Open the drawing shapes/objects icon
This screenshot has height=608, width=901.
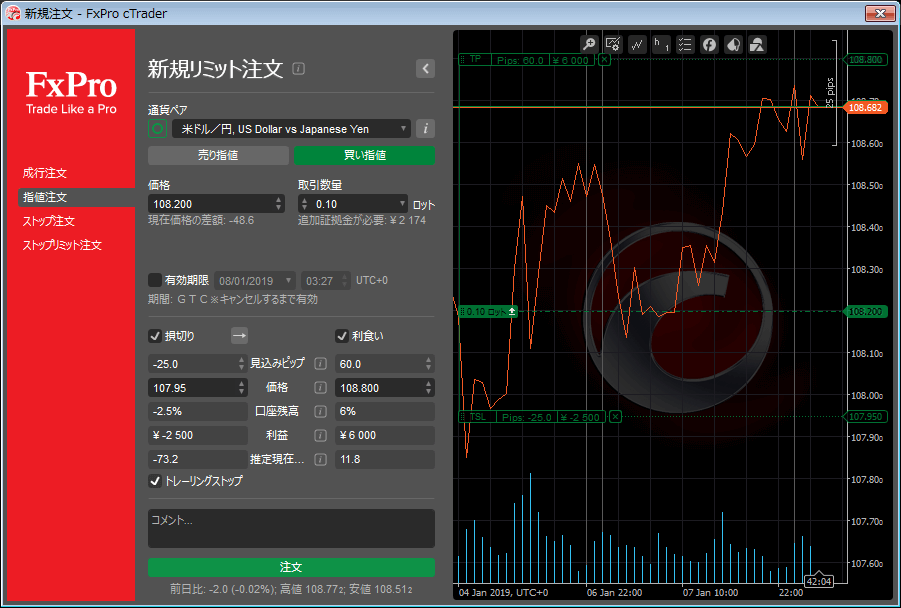point(757,44)
